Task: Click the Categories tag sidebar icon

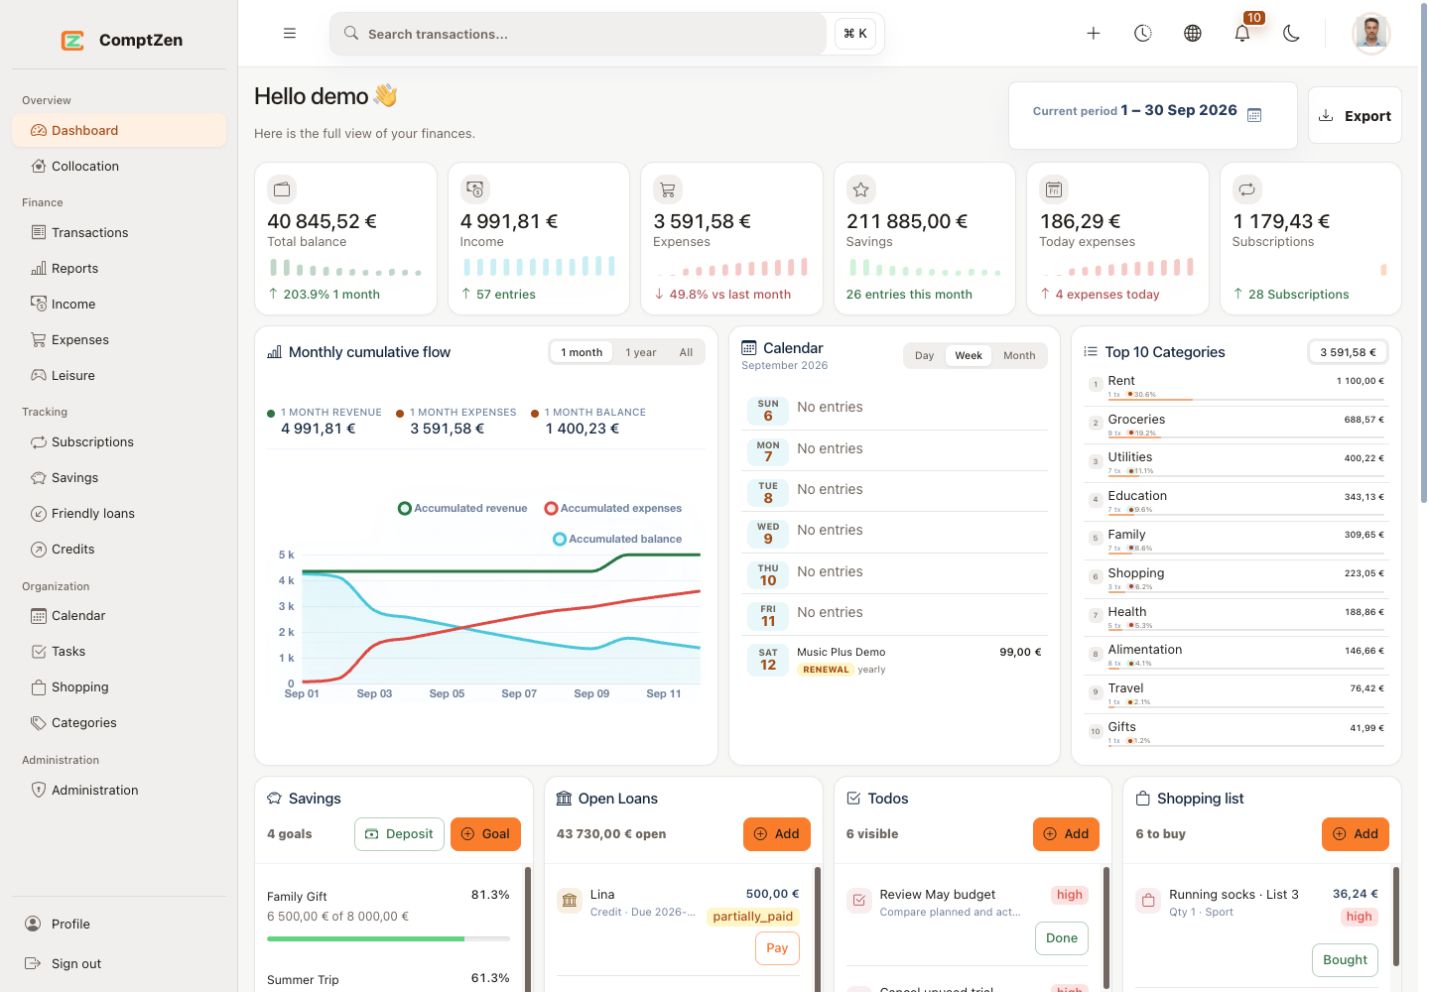Action: pos(39,723)
